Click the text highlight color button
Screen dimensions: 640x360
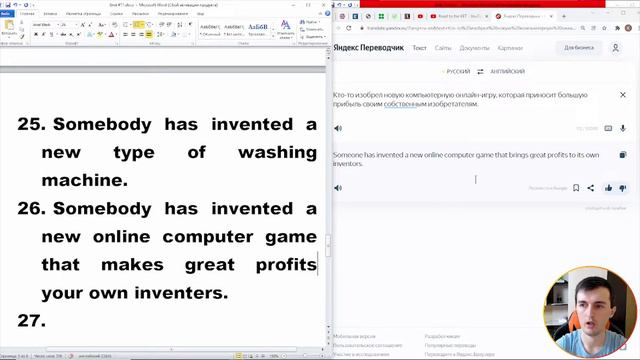(99, 35)
